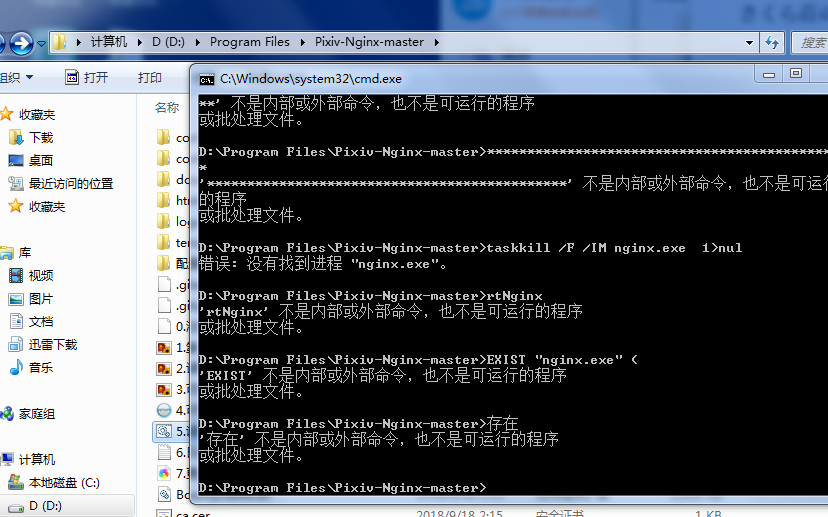Select highlighted batch file numbered 5.
This screenshot has height=517, width=828.
[x=172, y=431]
